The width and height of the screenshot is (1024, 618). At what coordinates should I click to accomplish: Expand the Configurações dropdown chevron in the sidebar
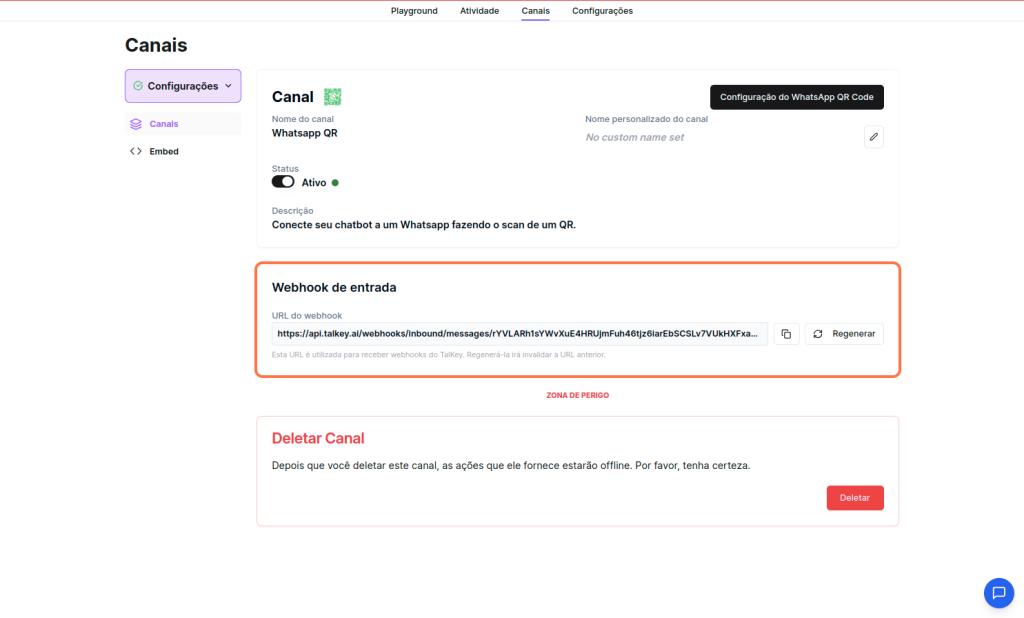click(x=228, y=86)
